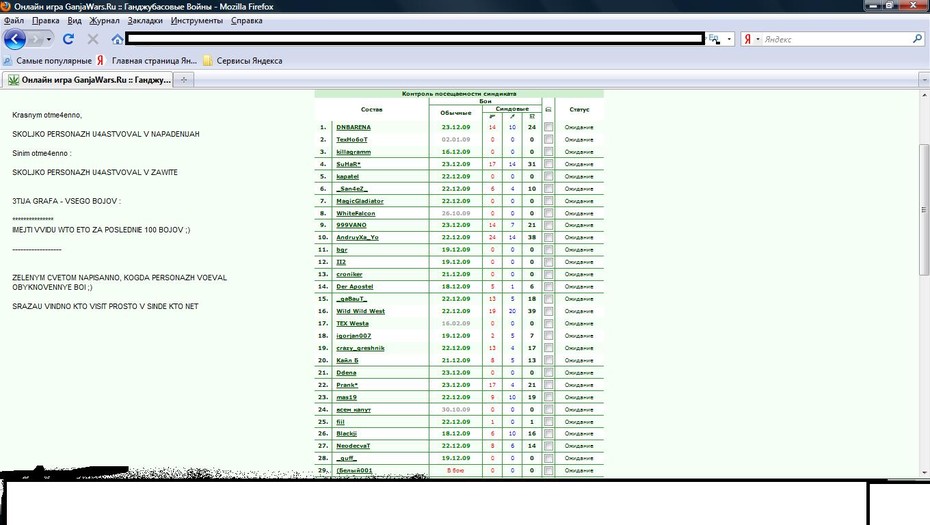Click in the Яндекс search field
The width and height of the screenshot is (930, 525).
(x=836, y=39)
